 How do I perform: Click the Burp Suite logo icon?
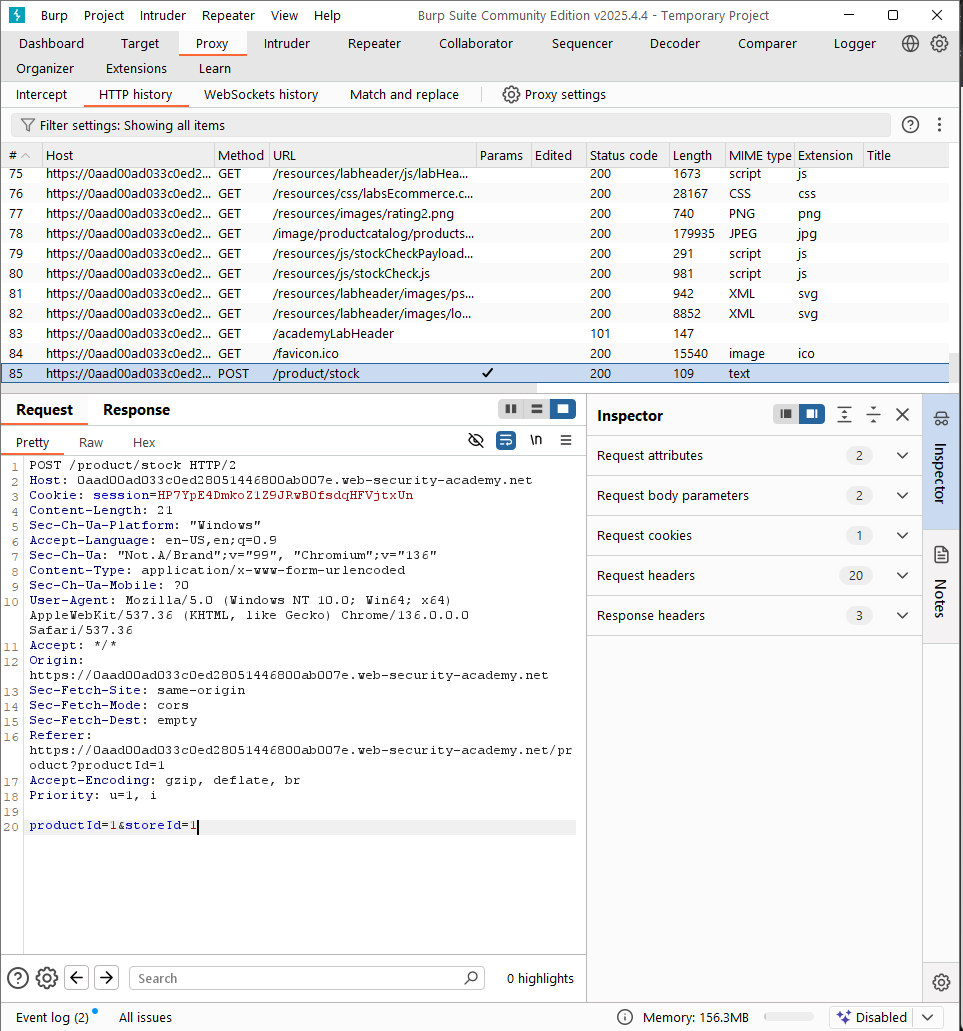(17, 14)
